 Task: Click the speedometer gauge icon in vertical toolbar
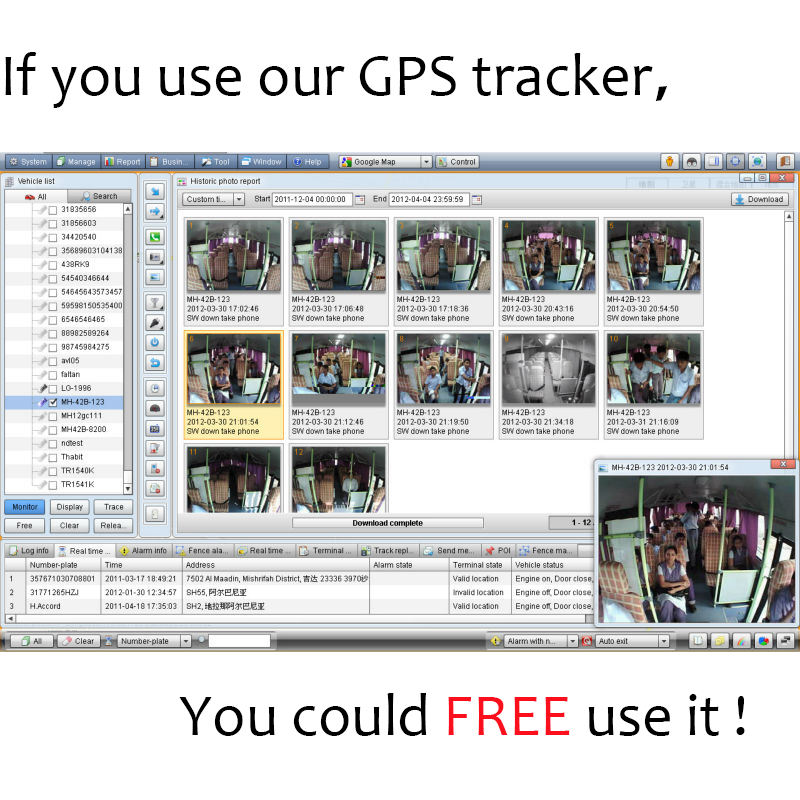(155, 408)
